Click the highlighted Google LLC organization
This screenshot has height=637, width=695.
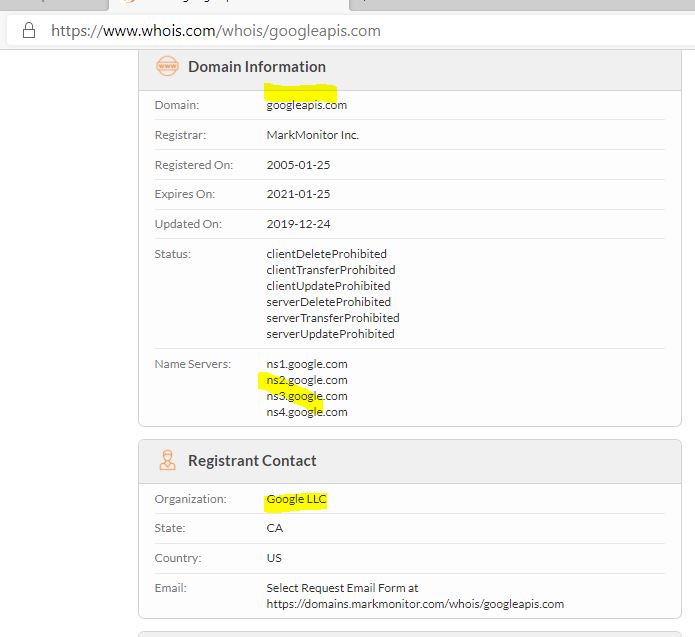pos(296,499)
